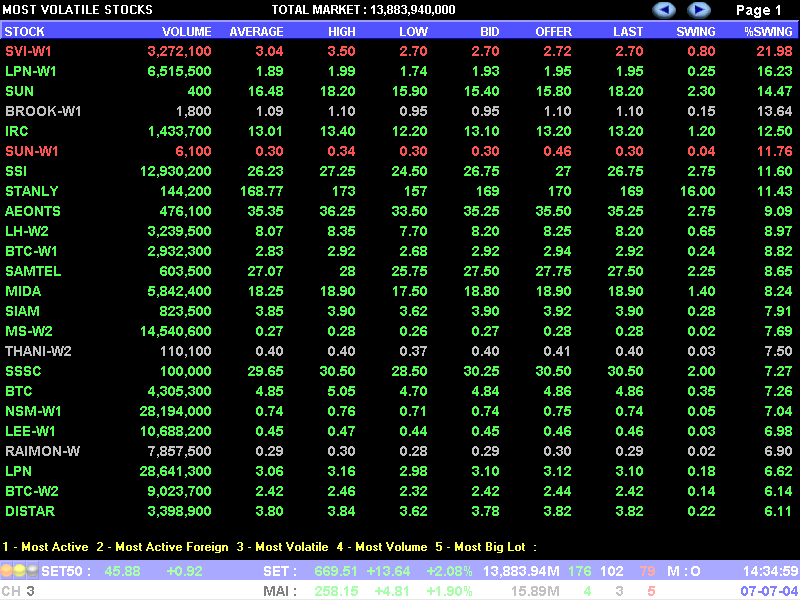
Task: Select the RAIMON-W stock symbol
Action: 43,451
